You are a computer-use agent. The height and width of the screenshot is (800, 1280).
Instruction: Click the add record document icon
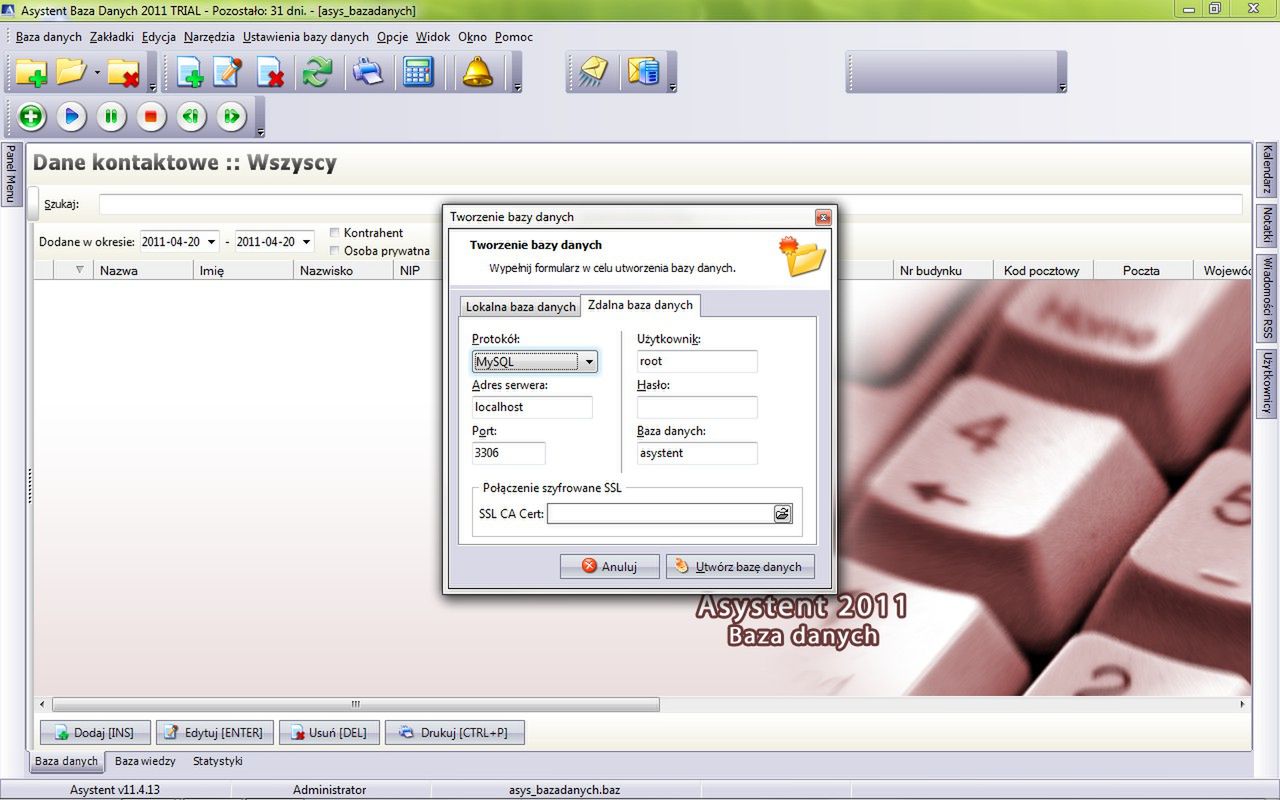pyautogui.click(x=190, y=72)
